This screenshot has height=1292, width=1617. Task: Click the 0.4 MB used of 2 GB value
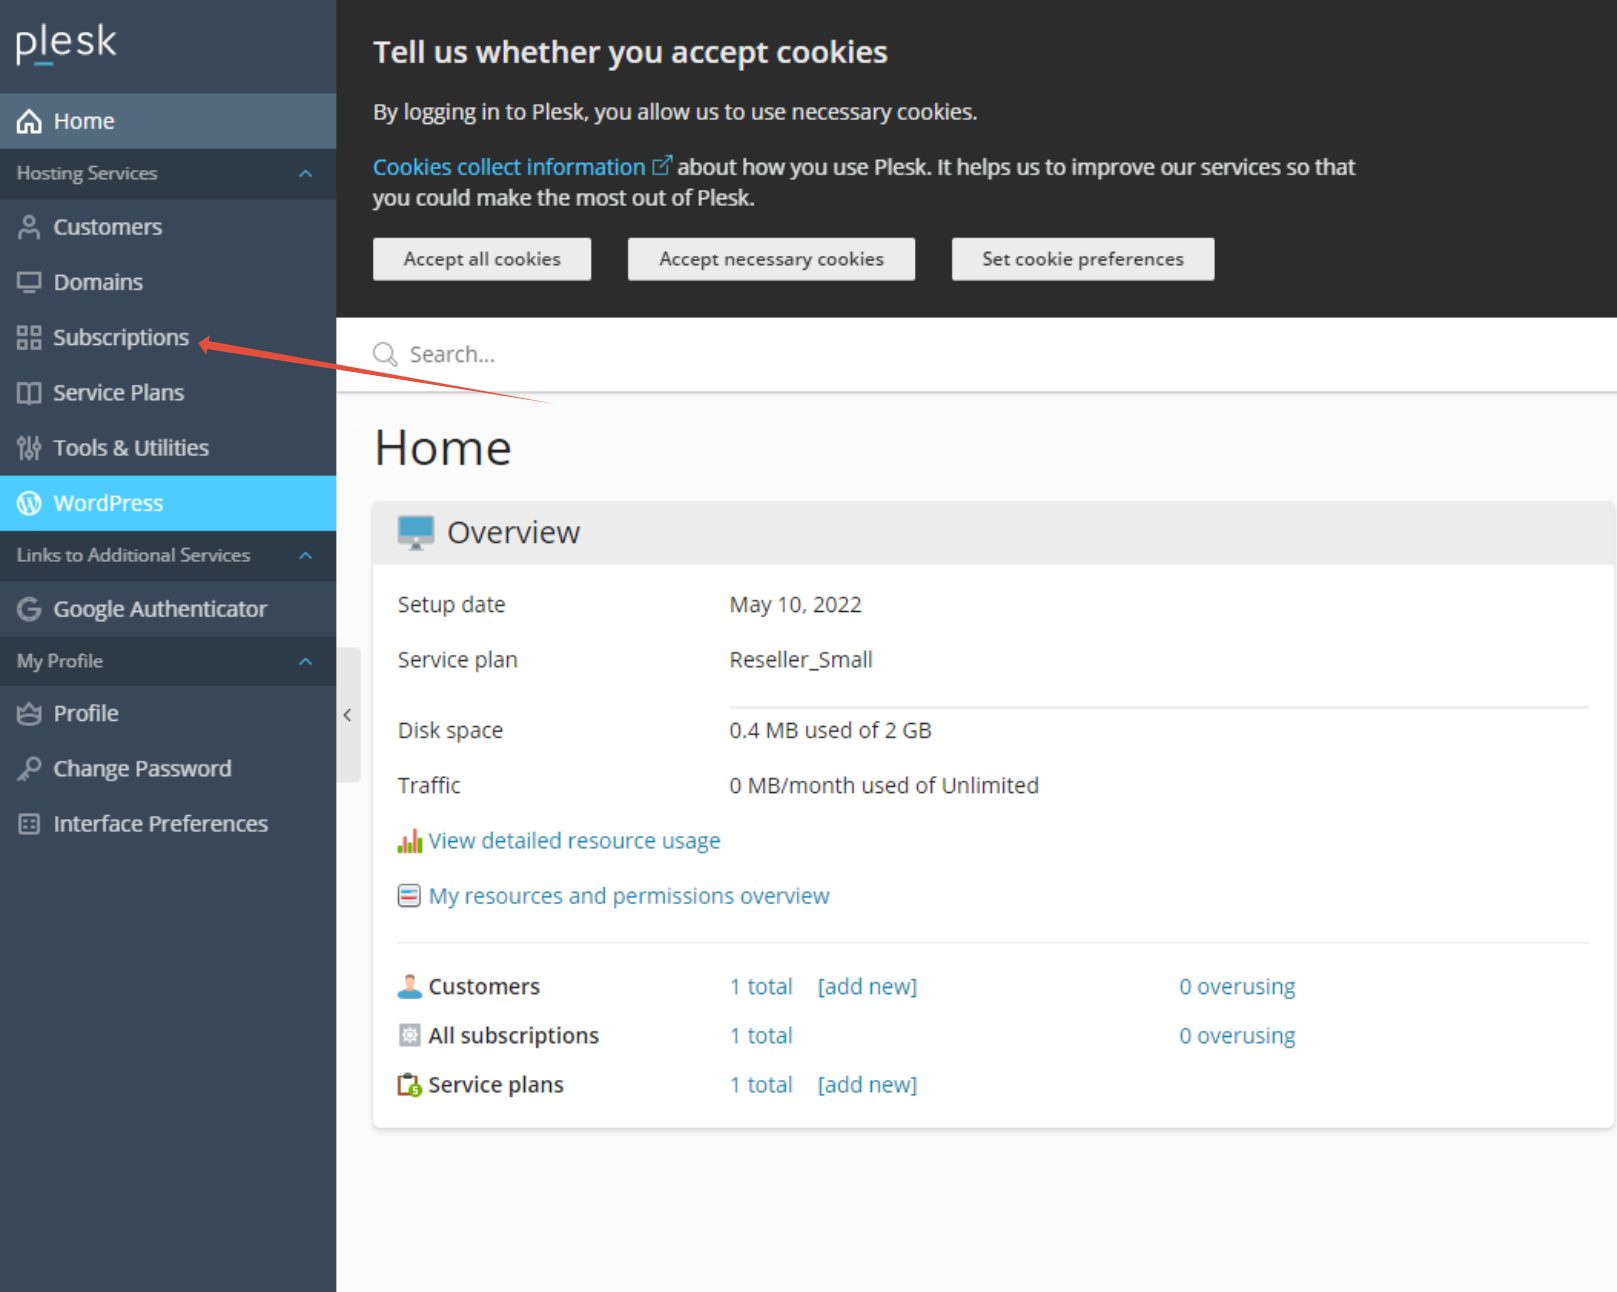[830, 730]
